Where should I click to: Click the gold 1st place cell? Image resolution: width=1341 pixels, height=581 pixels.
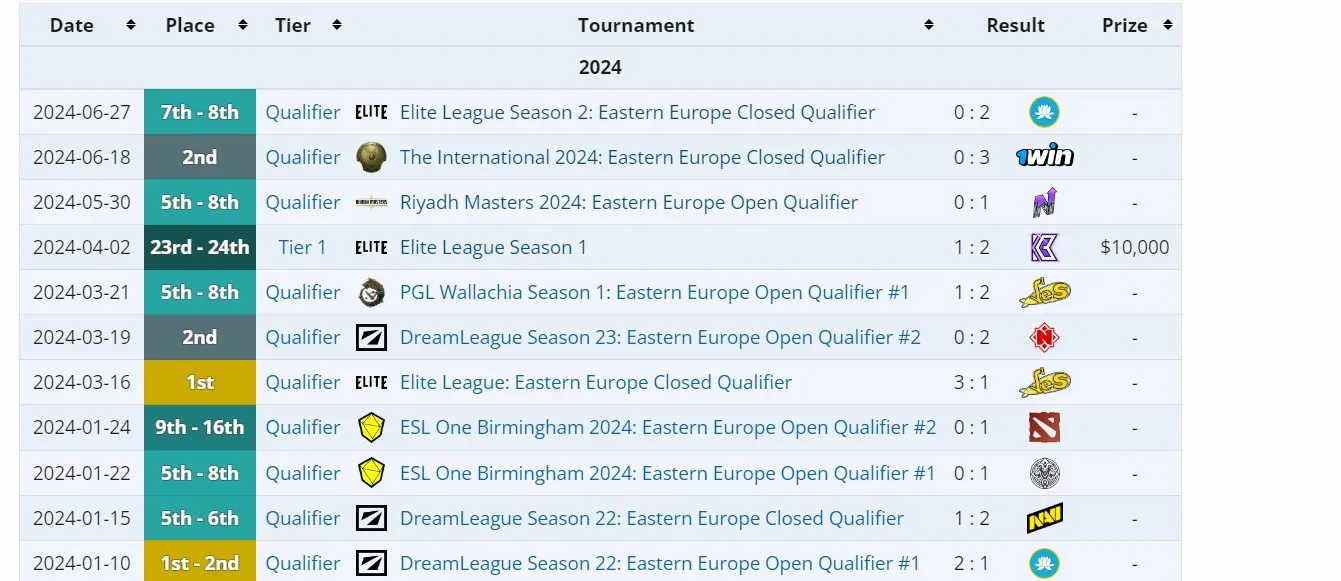click(200, 382)
